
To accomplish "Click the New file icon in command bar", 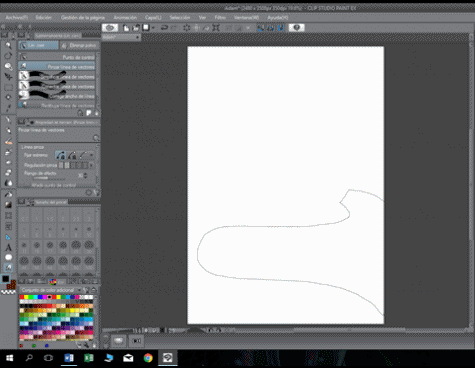I will [126, 28].
